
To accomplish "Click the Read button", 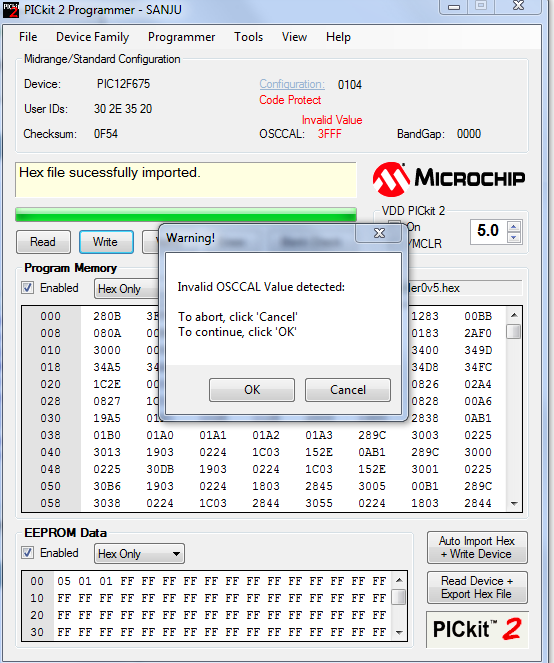I will (x=43, y=242).
